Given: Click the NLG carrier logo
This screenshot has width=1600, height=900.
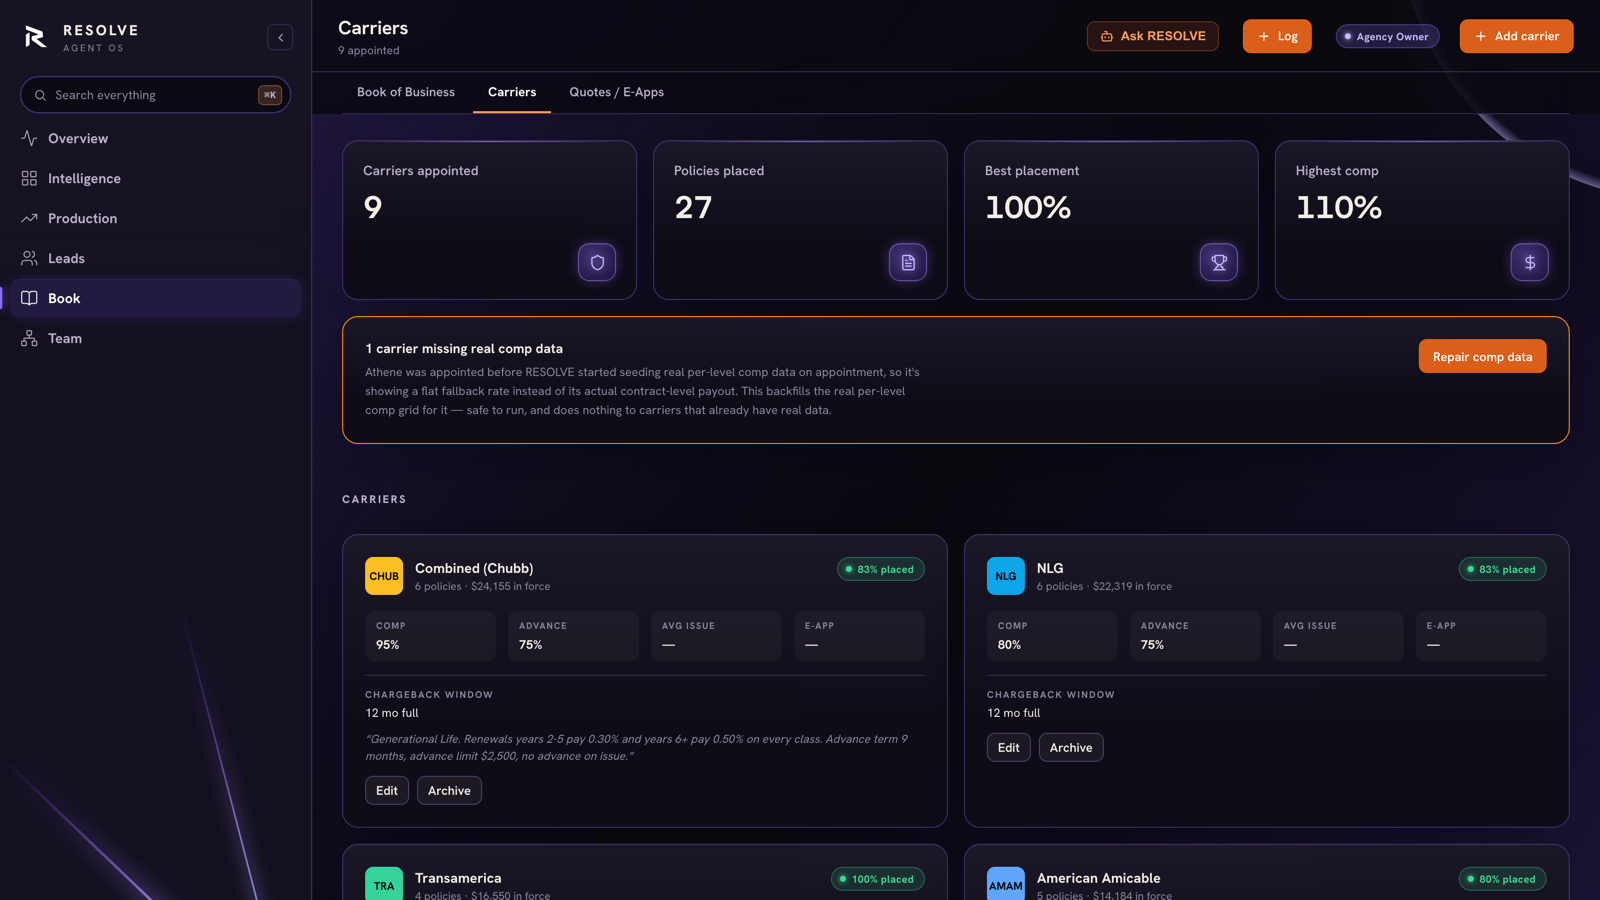Looking at the screenshot, I should pos(1006,576).
